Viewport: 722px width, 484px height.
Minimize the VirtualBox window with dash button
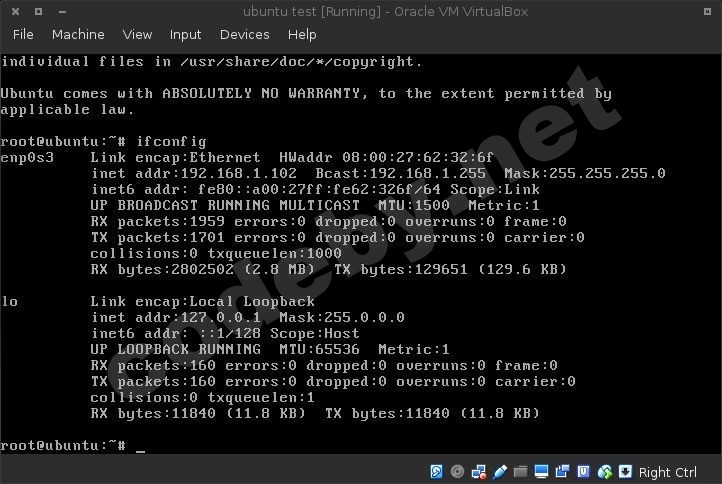(62, 12)
